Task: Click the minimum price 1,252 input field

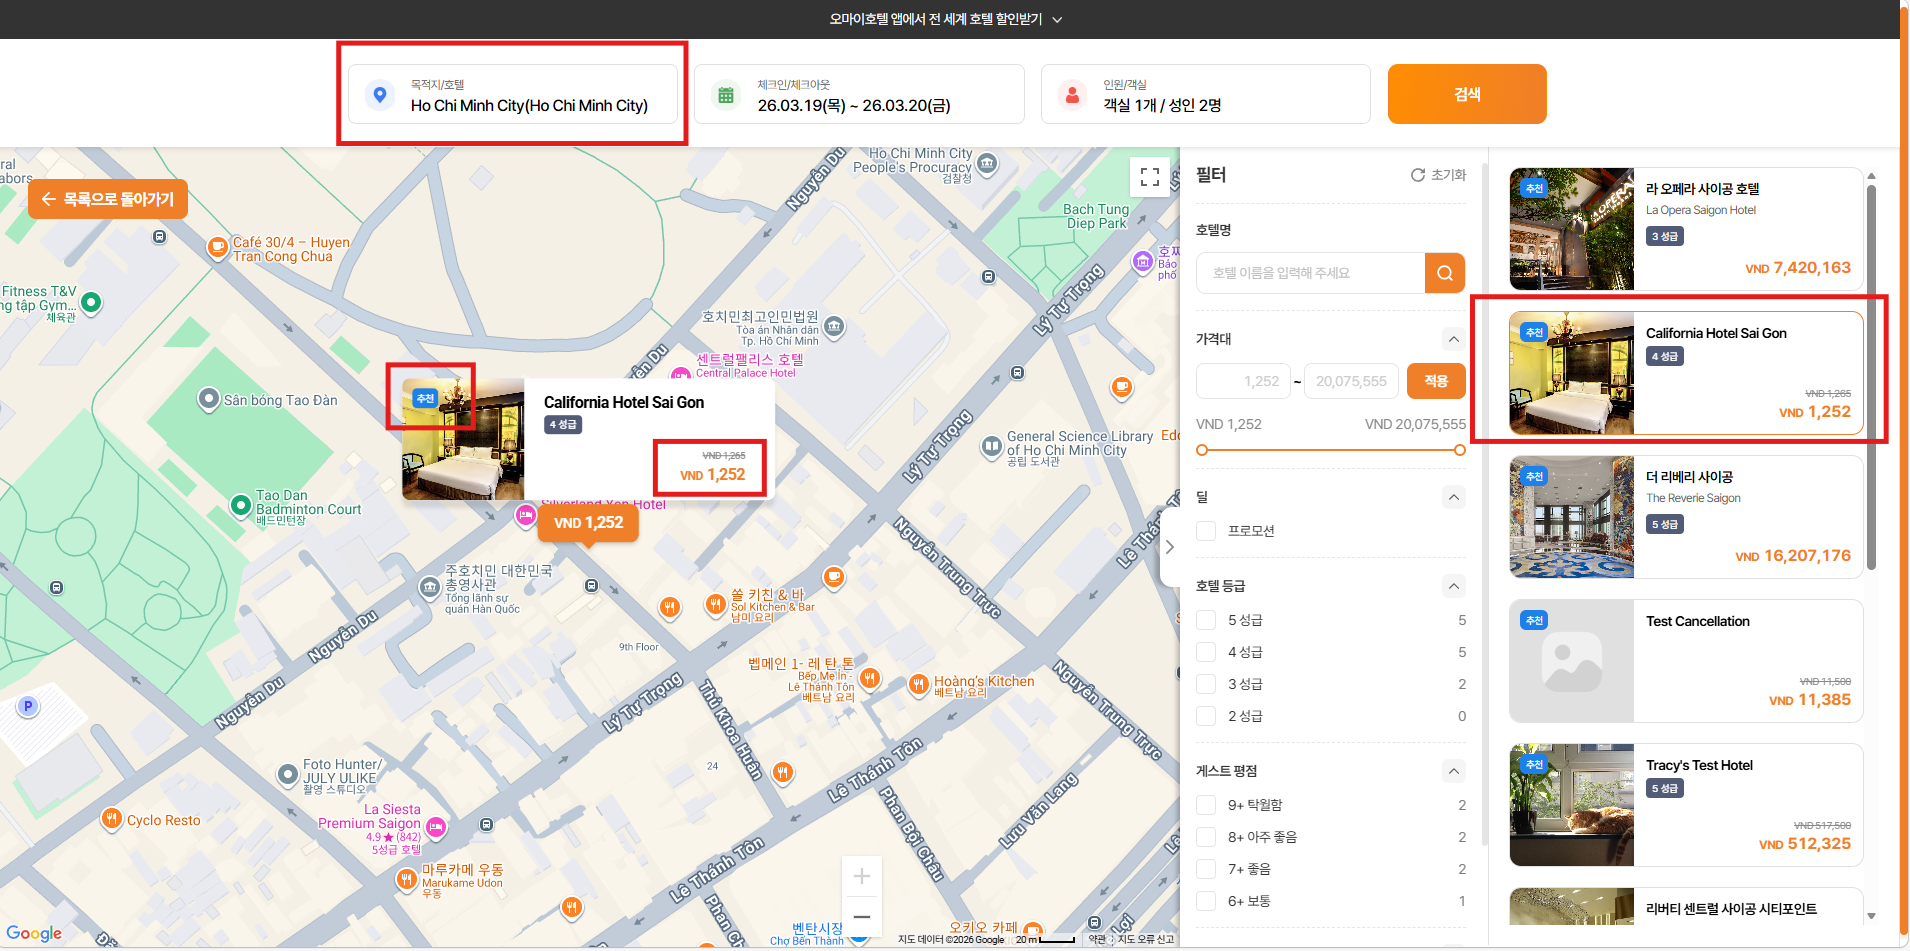Action: (1243, 381)
